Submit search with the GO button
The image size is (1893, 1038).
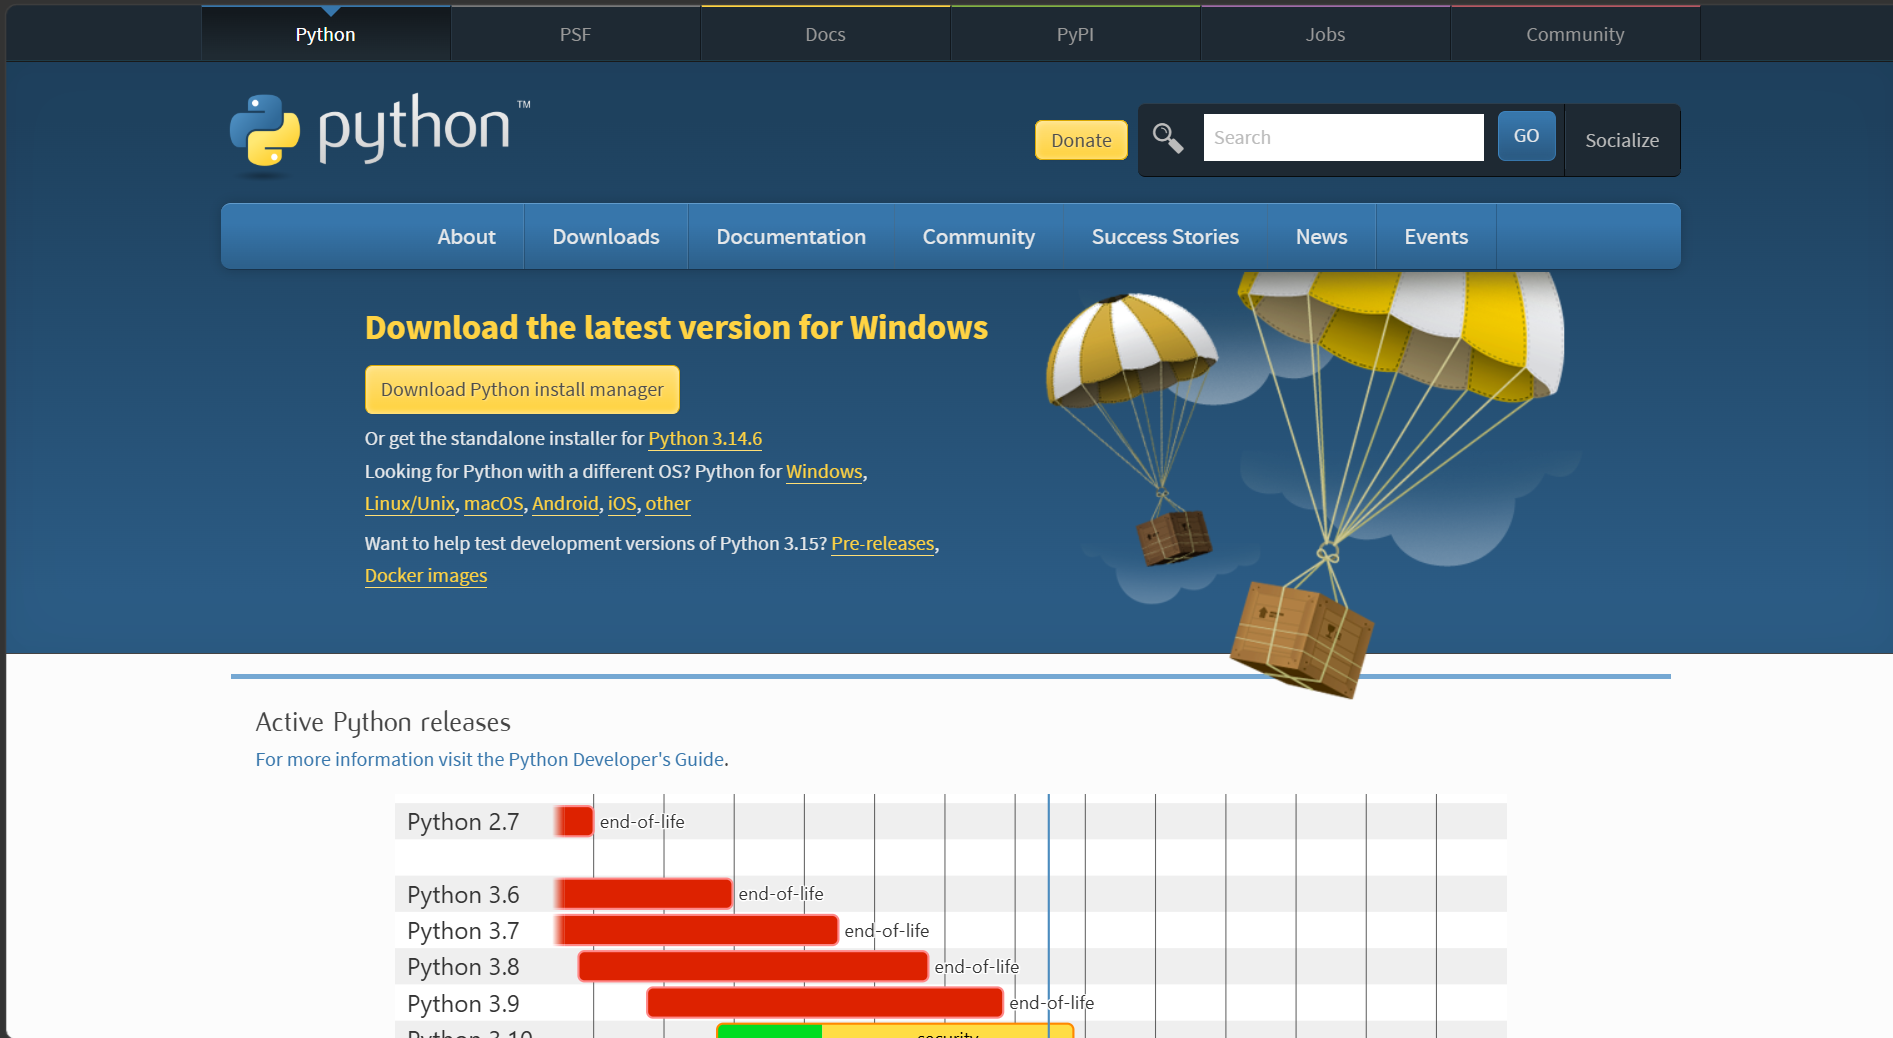[1526, 136]
